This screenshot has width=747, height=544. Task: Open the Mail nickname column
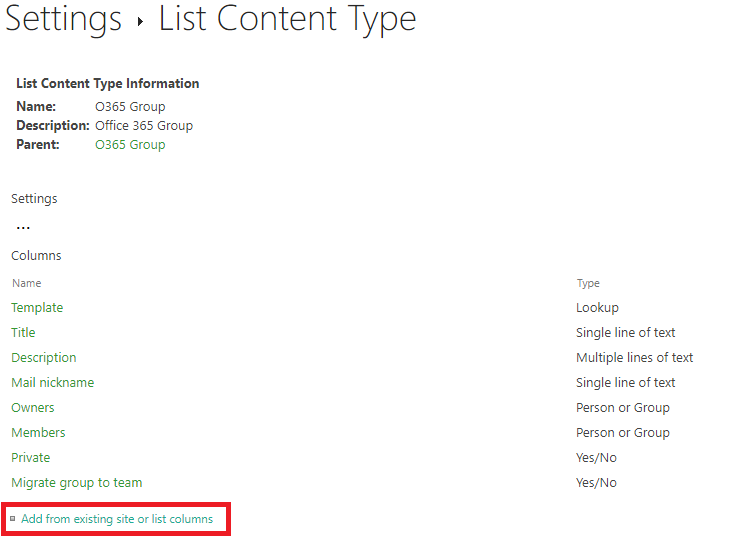point(53,383)
